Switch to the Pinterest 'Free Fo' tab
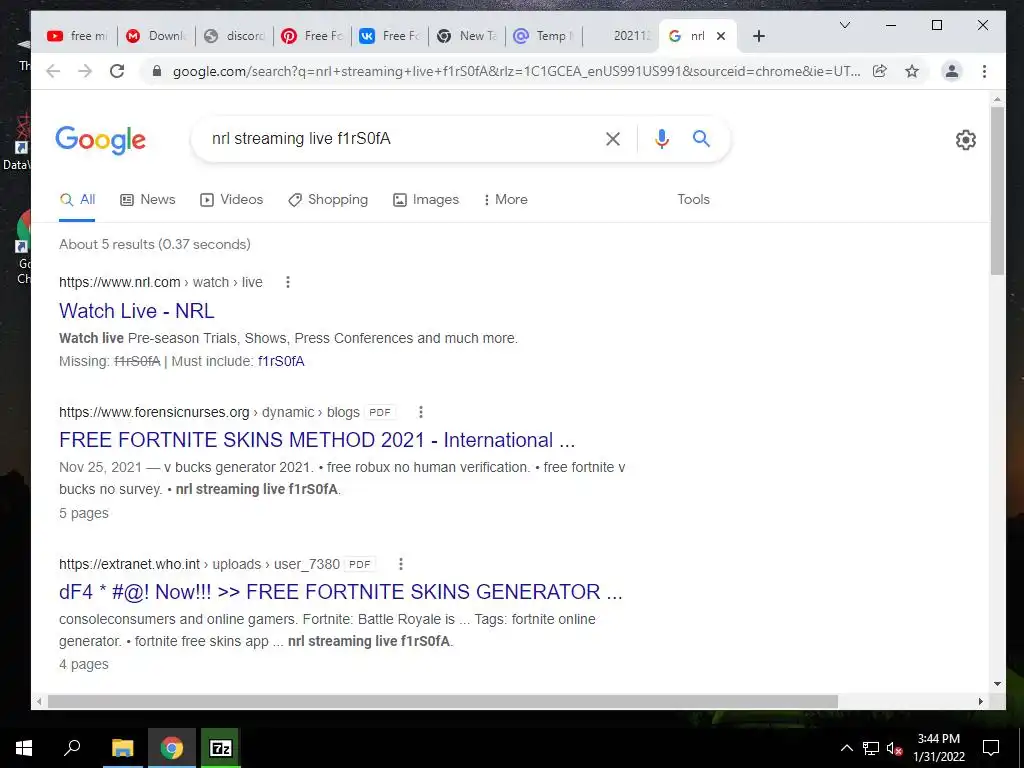This screenshot has height=768, width=1024. point(313,36)
